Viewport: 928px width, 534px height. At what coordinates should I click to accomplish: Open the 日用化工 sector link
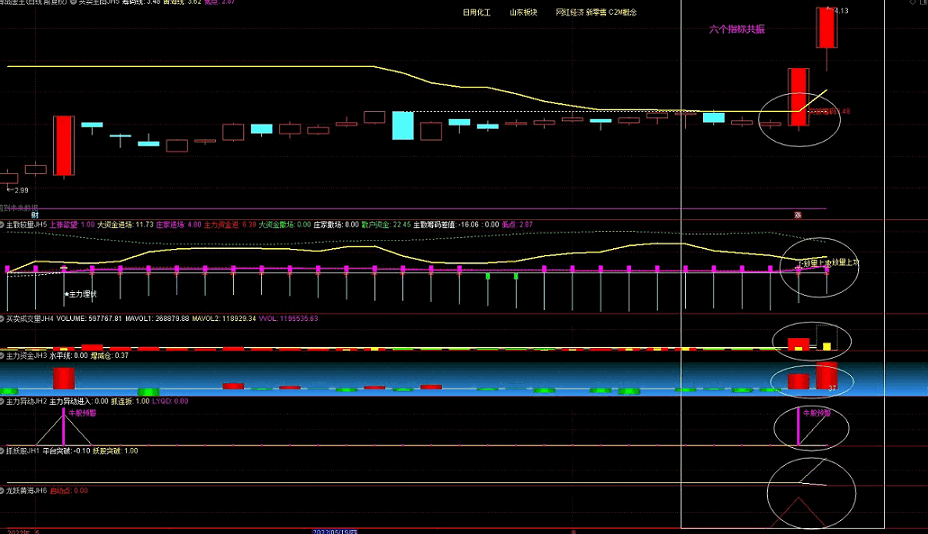click(x=476, y=12)
